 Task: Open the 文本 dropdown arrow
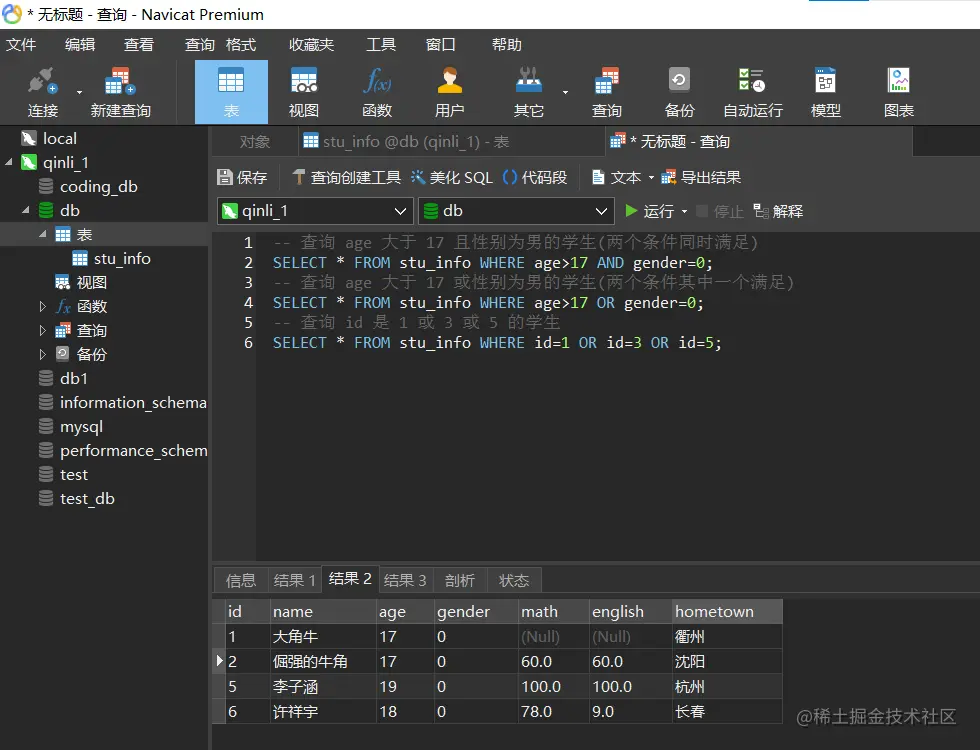[x=651, y=178]
